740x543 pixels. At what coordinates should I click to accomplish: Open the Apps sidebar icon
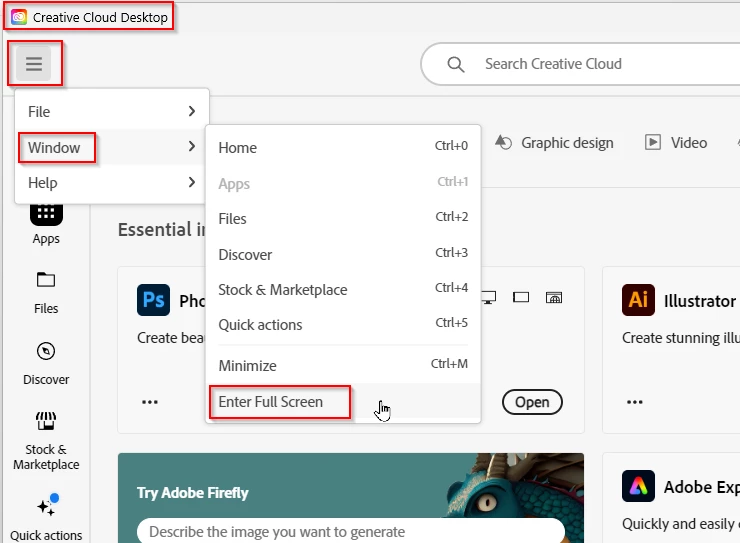(x=46, y=216)
